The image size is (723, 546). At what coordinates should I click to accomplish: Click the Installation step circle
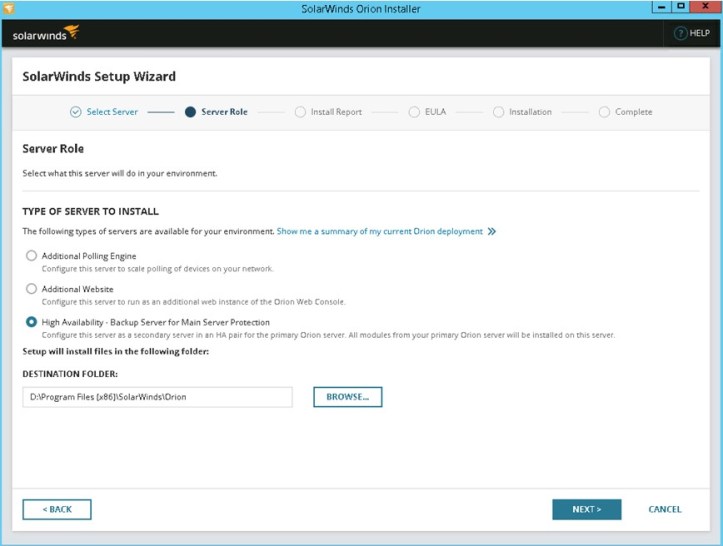pos(498,112)
